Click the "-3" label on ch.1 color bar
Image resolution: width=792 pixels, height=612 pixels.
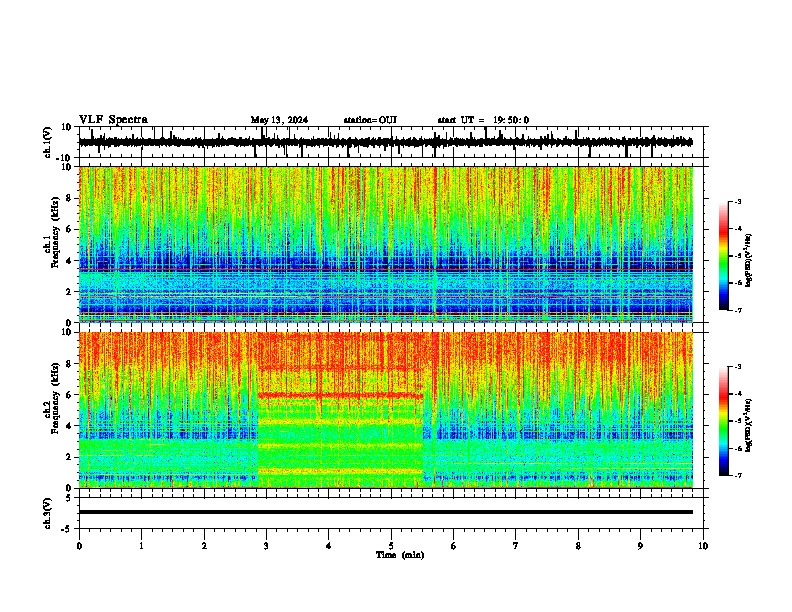tap(737, 202)
